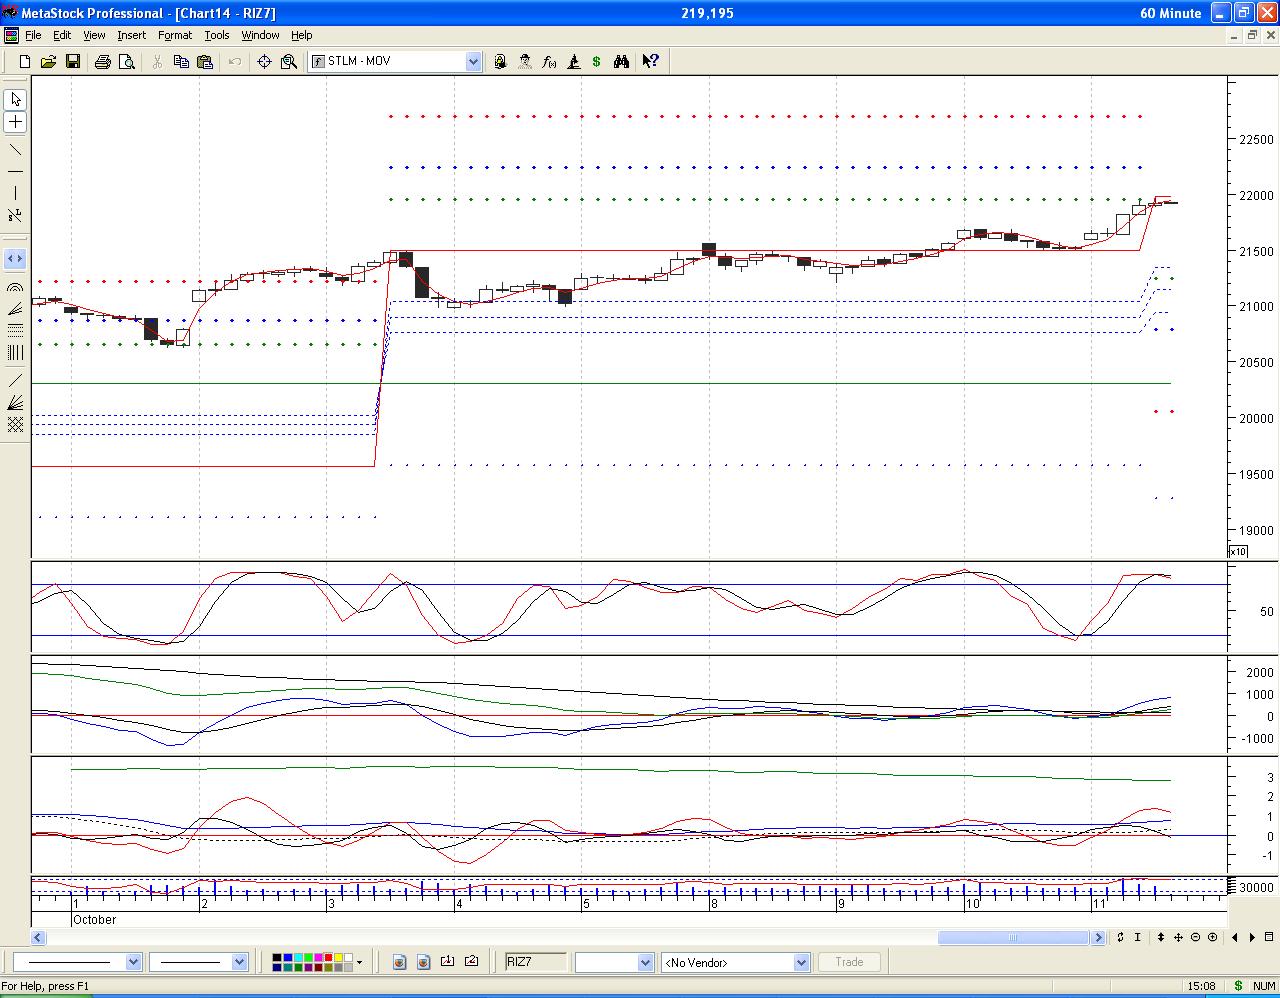Select the horizontal retracement lines tool
The width and height of the screenshot is (1280, 998).
[x=15, y=331]
